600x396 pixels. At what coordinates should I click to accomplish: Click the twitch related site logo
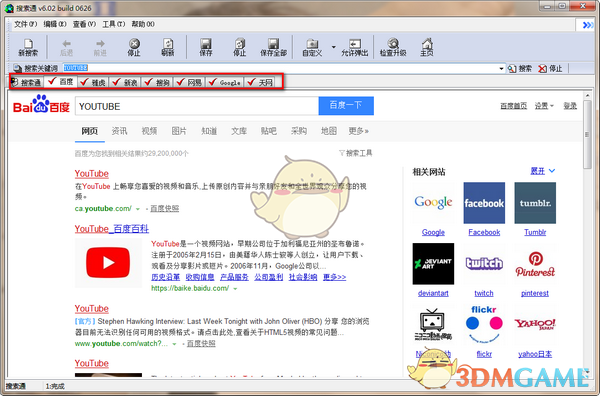[484, 264]
